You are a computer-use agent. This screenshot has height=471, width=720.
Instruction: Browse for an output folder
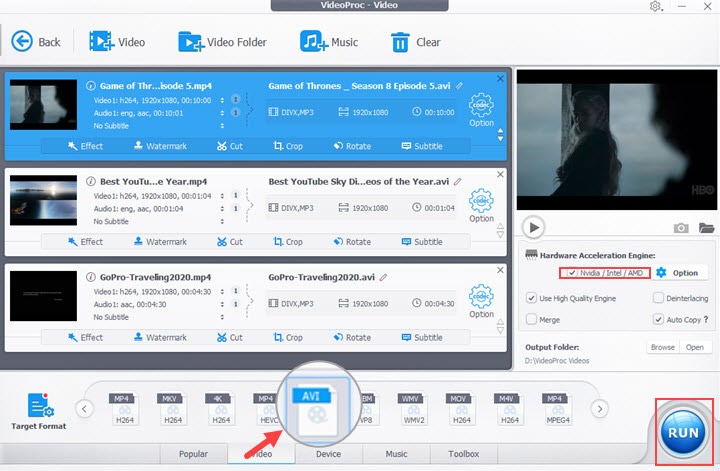(x=663, y=347)
